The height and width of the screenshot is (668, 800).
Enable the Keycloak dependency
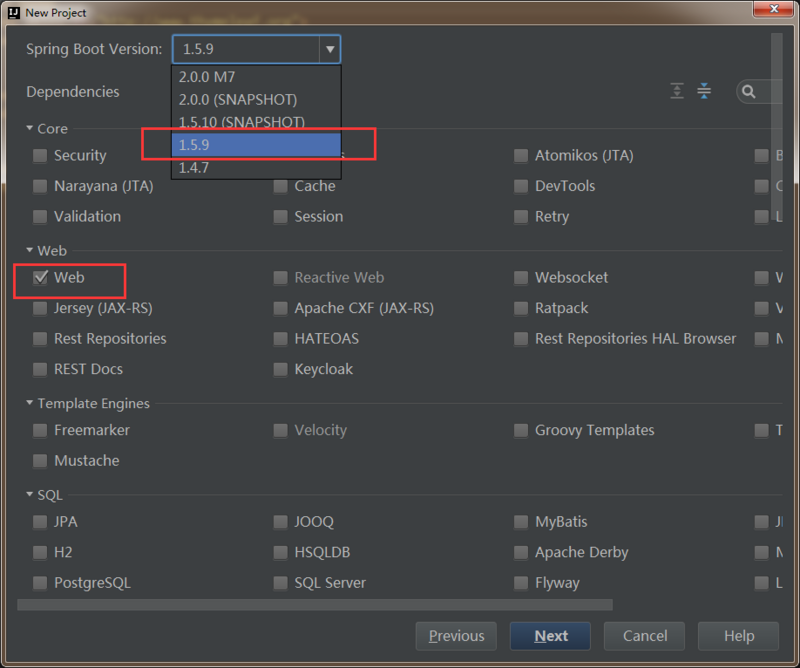(x=280, y=369)
